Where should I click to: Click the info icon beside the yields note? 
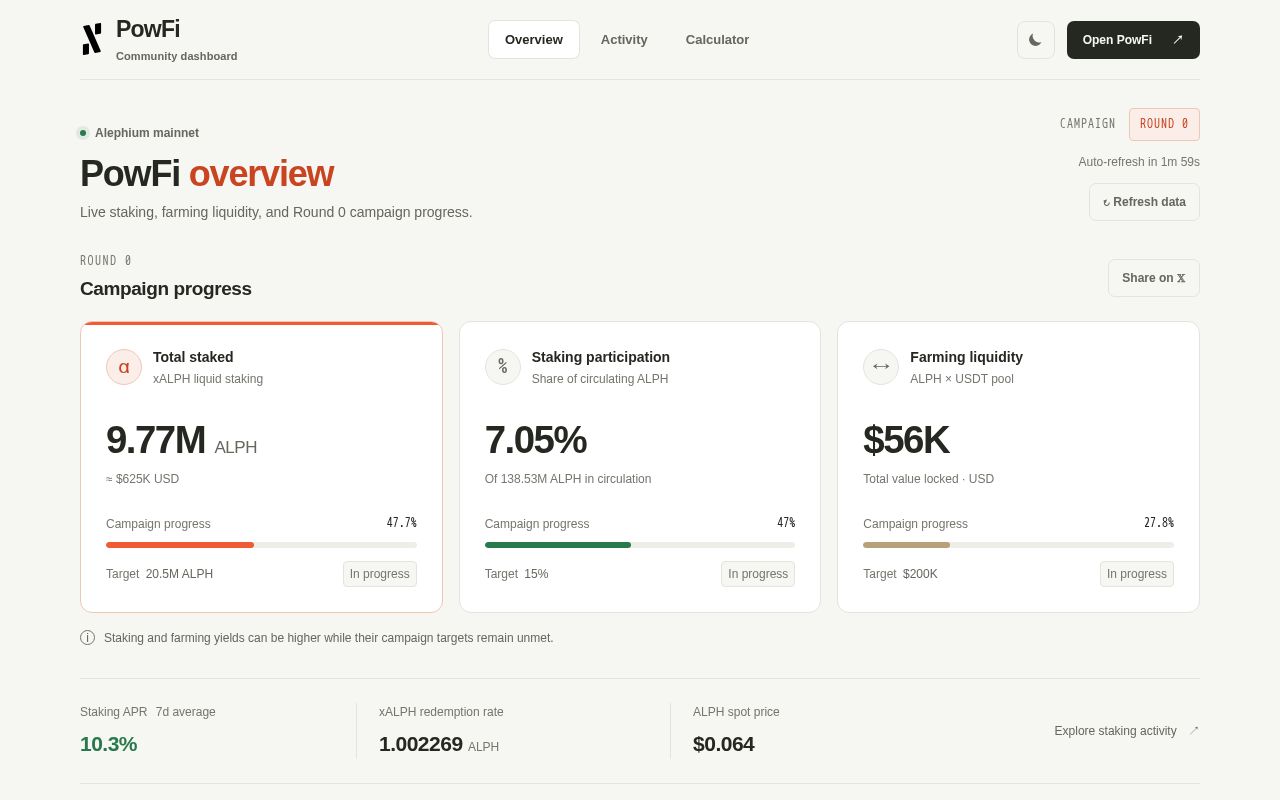click(87, 638)
